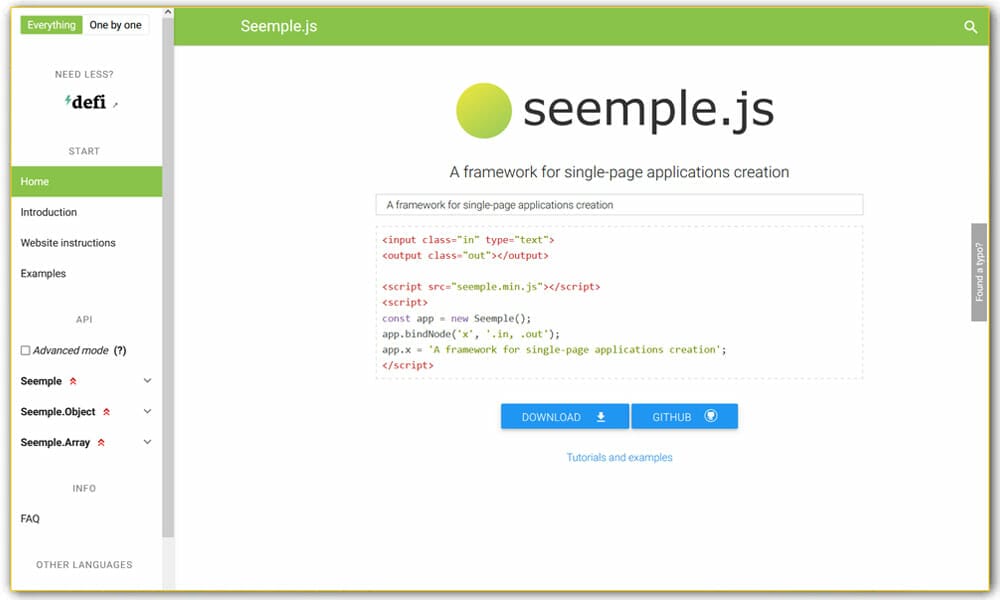This screenshot has height=600, width=1000.
Task: Go to the FAQ page
Action: [x=30, y=518]
